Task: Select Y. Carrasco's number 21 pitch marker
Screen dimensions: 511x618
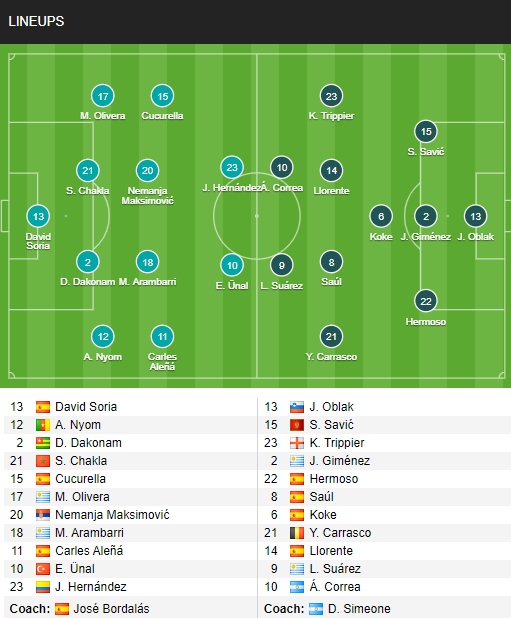Action: (x=331, y=337)
